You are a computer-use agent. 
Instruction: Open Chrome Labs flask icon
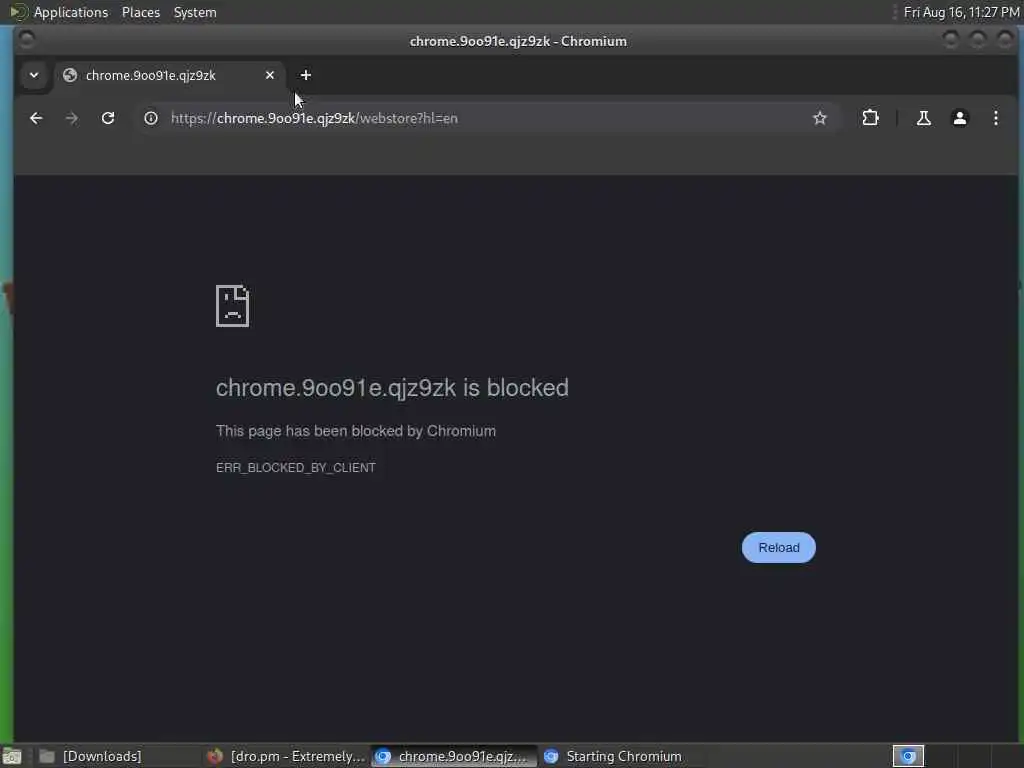923,118
